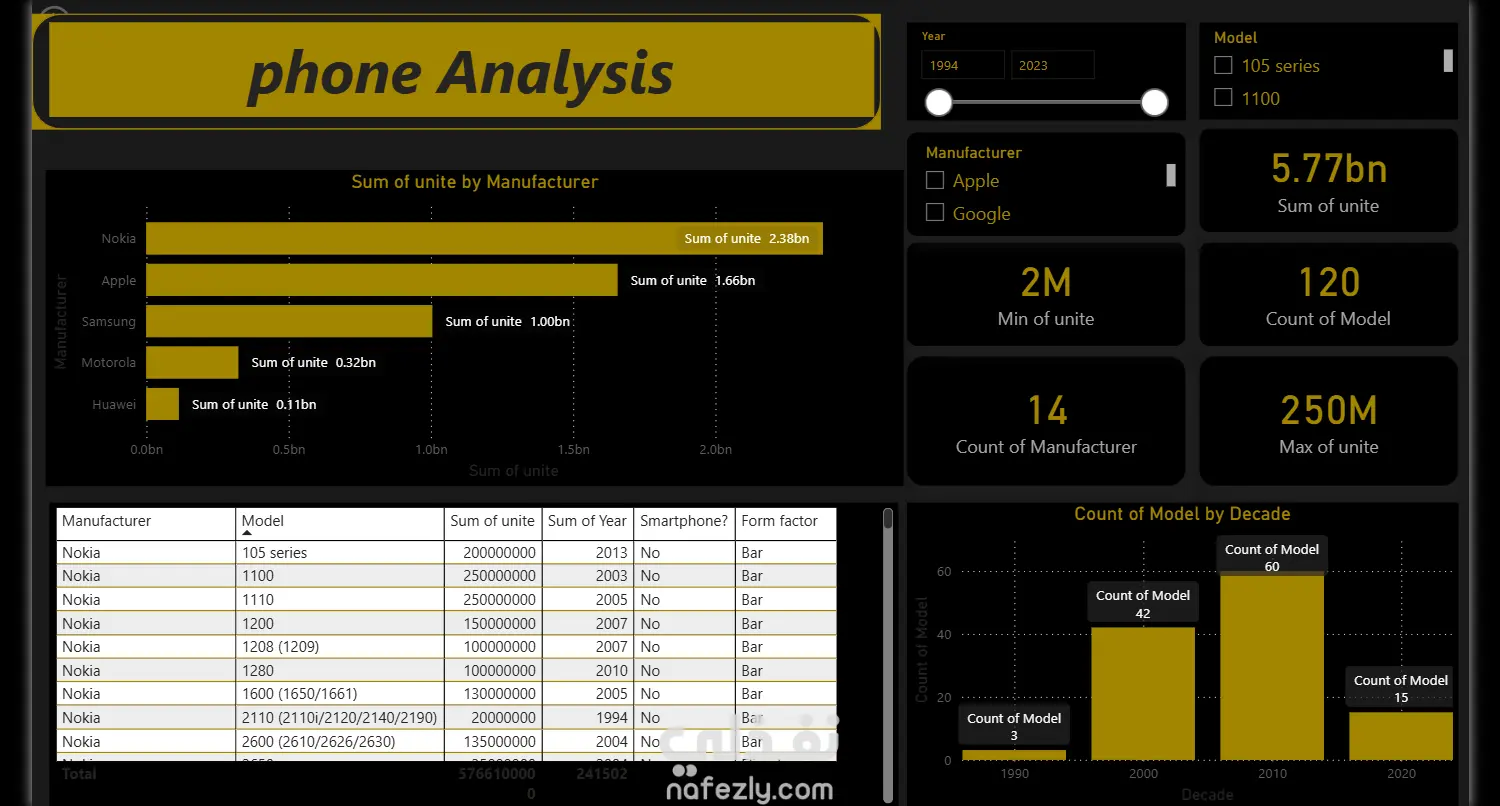Click the right handle of Year slider
The image size is (1500, 806).
[1155, 102]
